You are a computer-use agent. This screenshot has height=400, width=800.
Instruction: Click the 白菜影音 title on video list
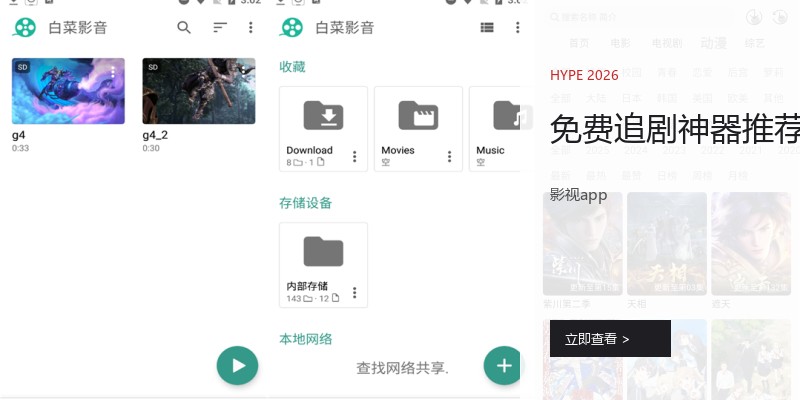point(78,28)
